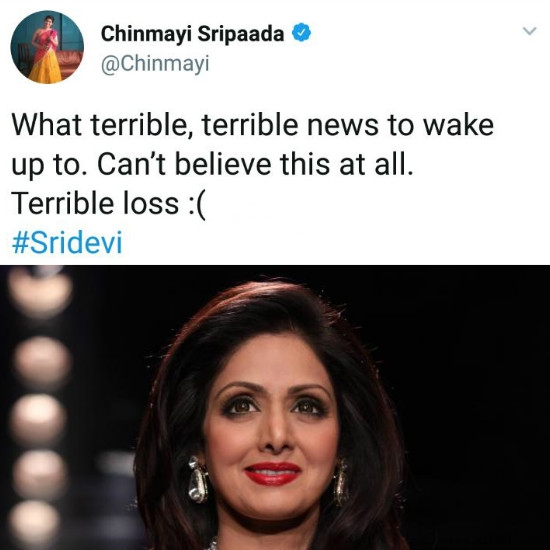Click the yellow skirt in the avatar
550x550 pixels.
[x=45, y=67]
